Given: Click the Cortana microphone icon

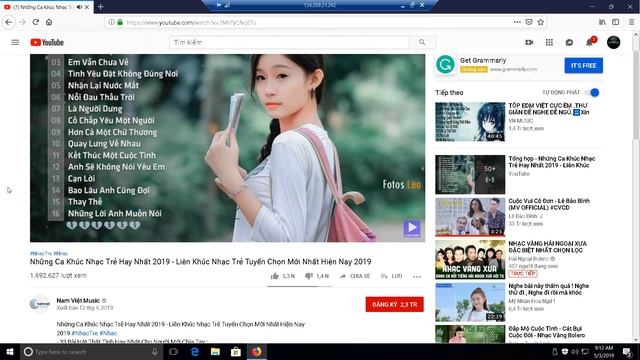Looking at the screenshot, I should 155,351.
